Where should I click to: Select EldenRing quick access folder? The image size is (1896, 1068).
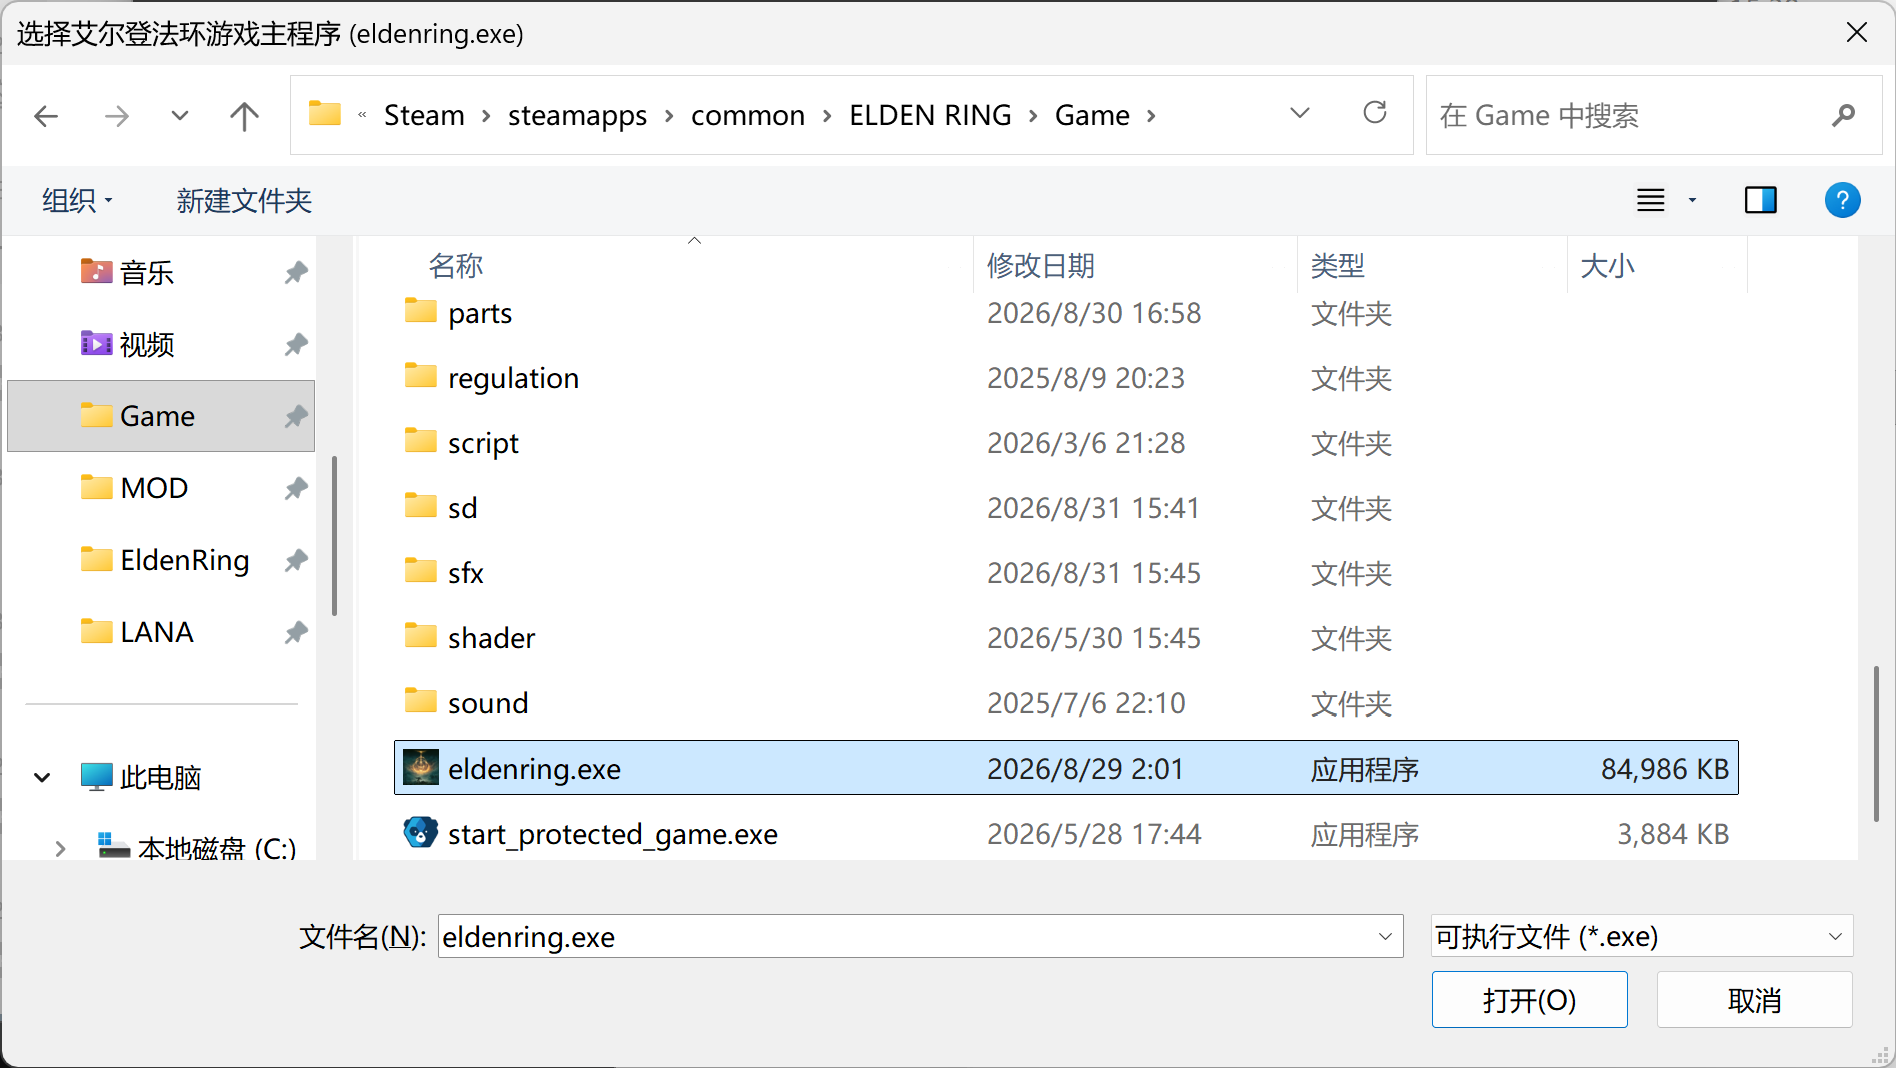[x=161, y=560]
